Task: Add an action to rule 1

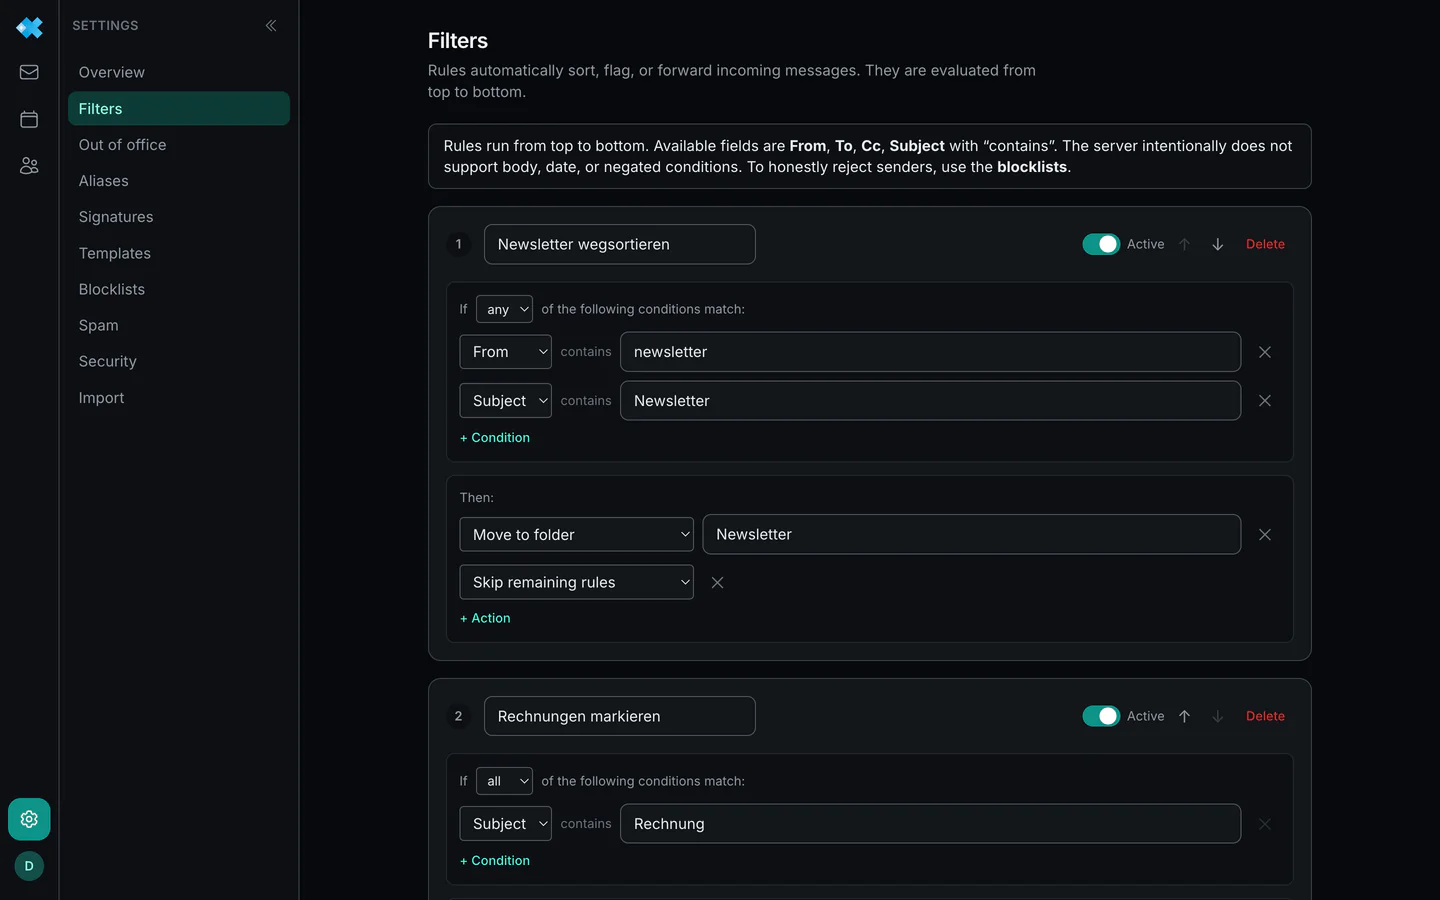Action: [x=485, y=618]
